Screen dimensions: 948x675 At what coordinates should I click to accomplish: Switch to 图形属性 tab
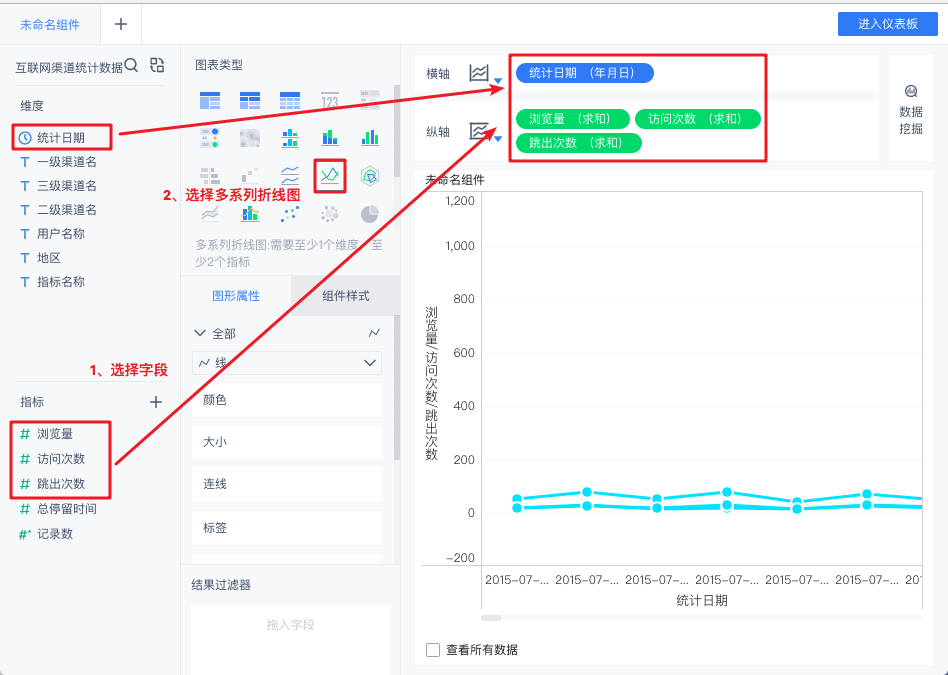(236, 296)
